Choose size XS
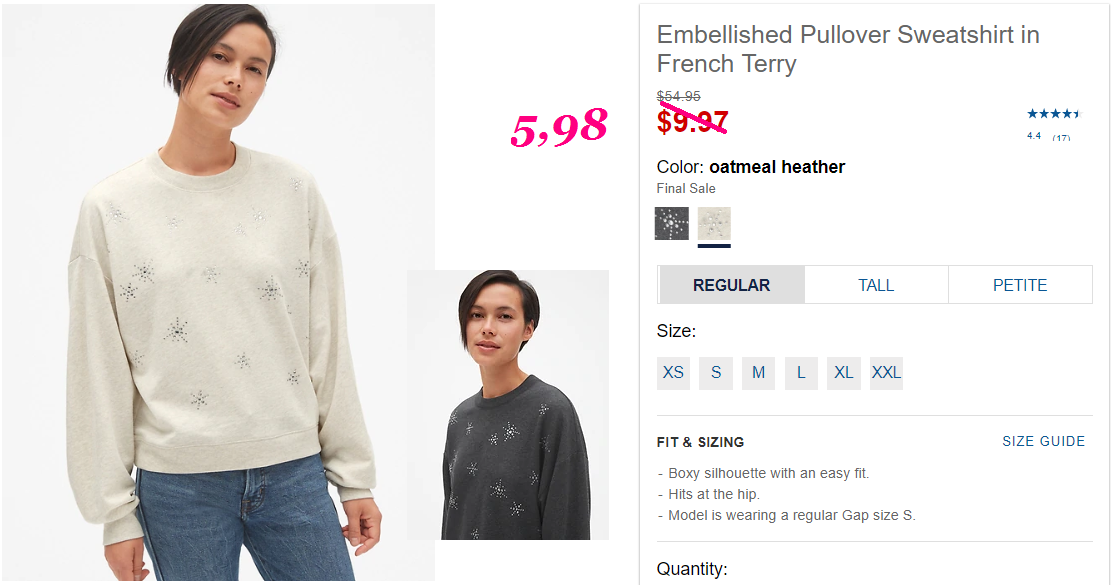 point(673,373)
